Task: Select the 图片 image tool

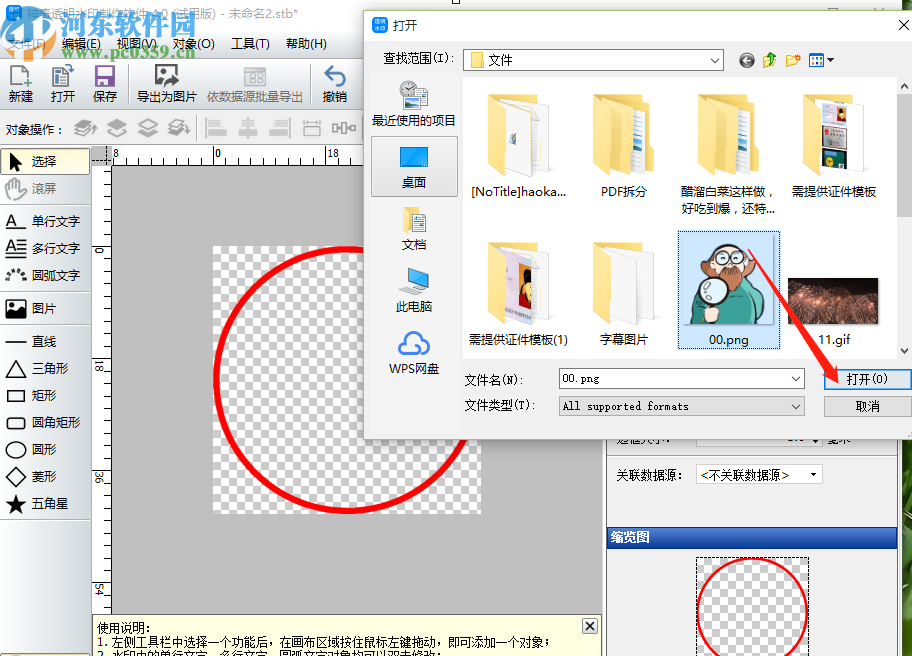Action: [45, 308]
